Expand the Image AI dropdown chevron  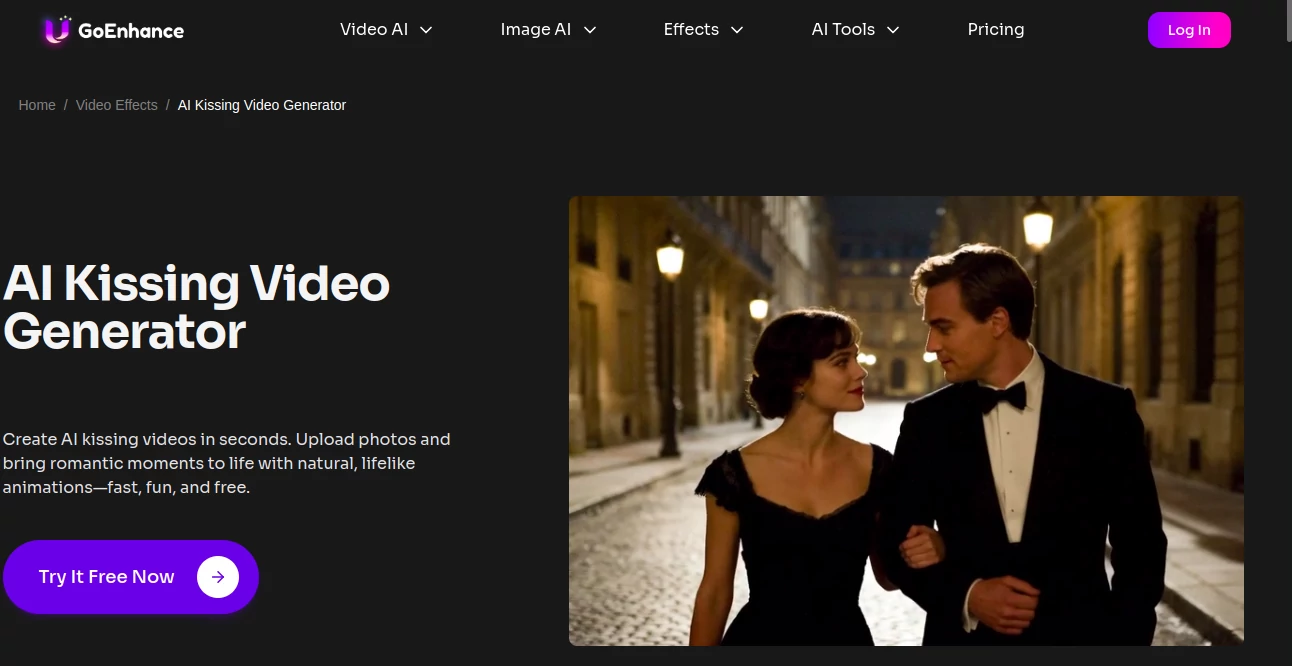pos(589,30)
